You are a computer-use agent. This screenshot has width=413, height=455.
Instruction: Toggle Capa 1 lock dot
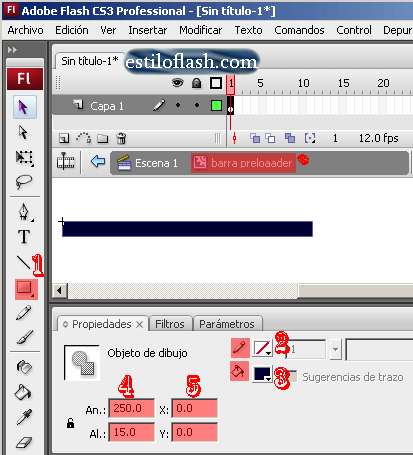(197, 105)
